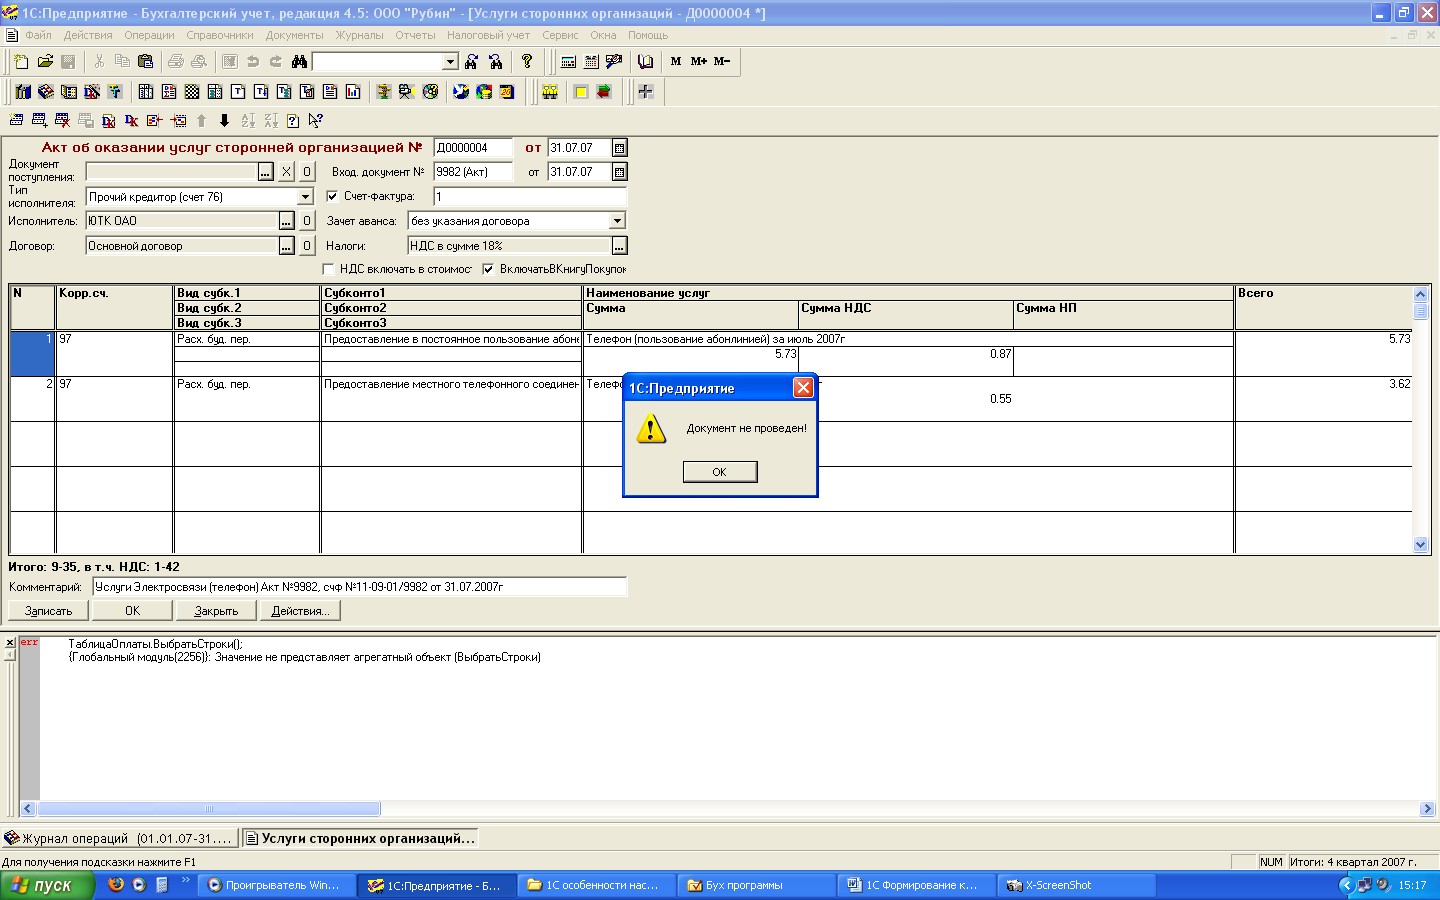Enable НДС включать в стоимость checkbox
The width and height of the screenshot is (1440, 900).
click(x=328, y=269)
